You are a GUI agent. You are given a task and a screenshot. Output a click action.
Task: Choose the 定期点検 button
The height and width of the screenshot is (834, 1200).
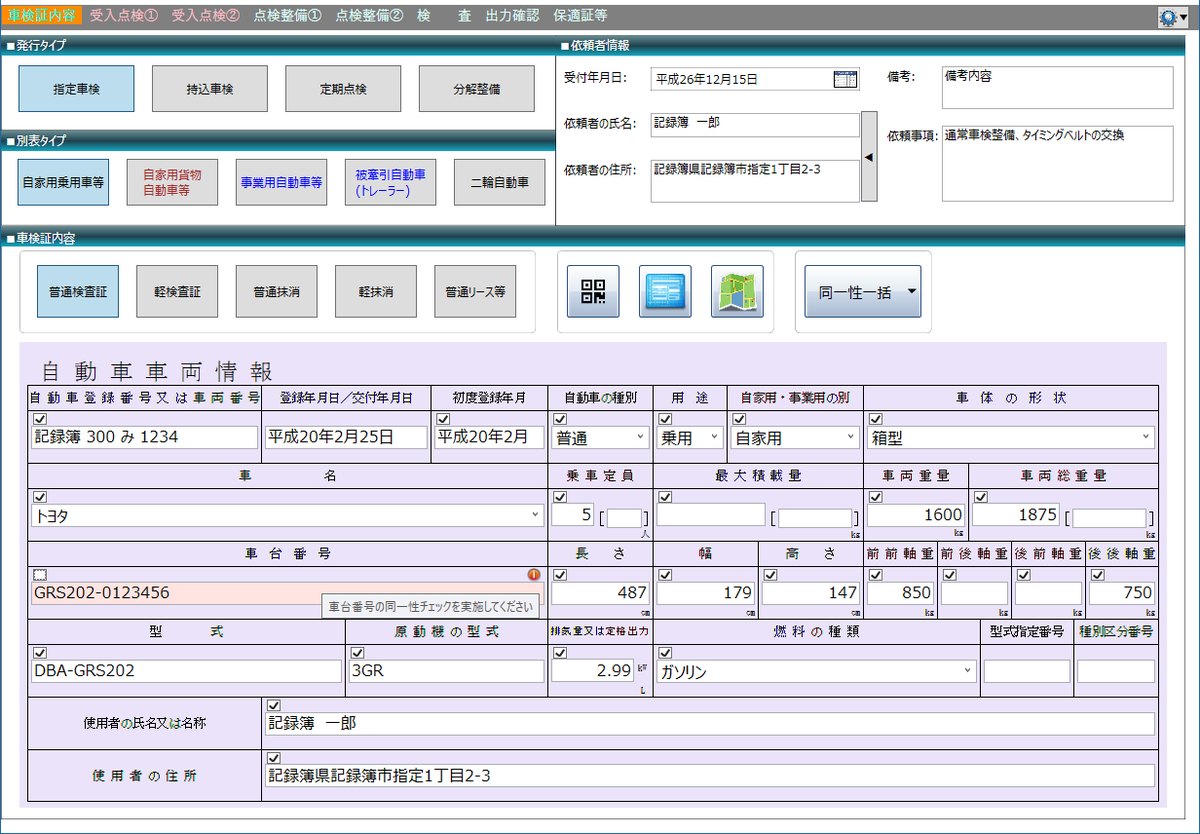[x=343, y=89]
